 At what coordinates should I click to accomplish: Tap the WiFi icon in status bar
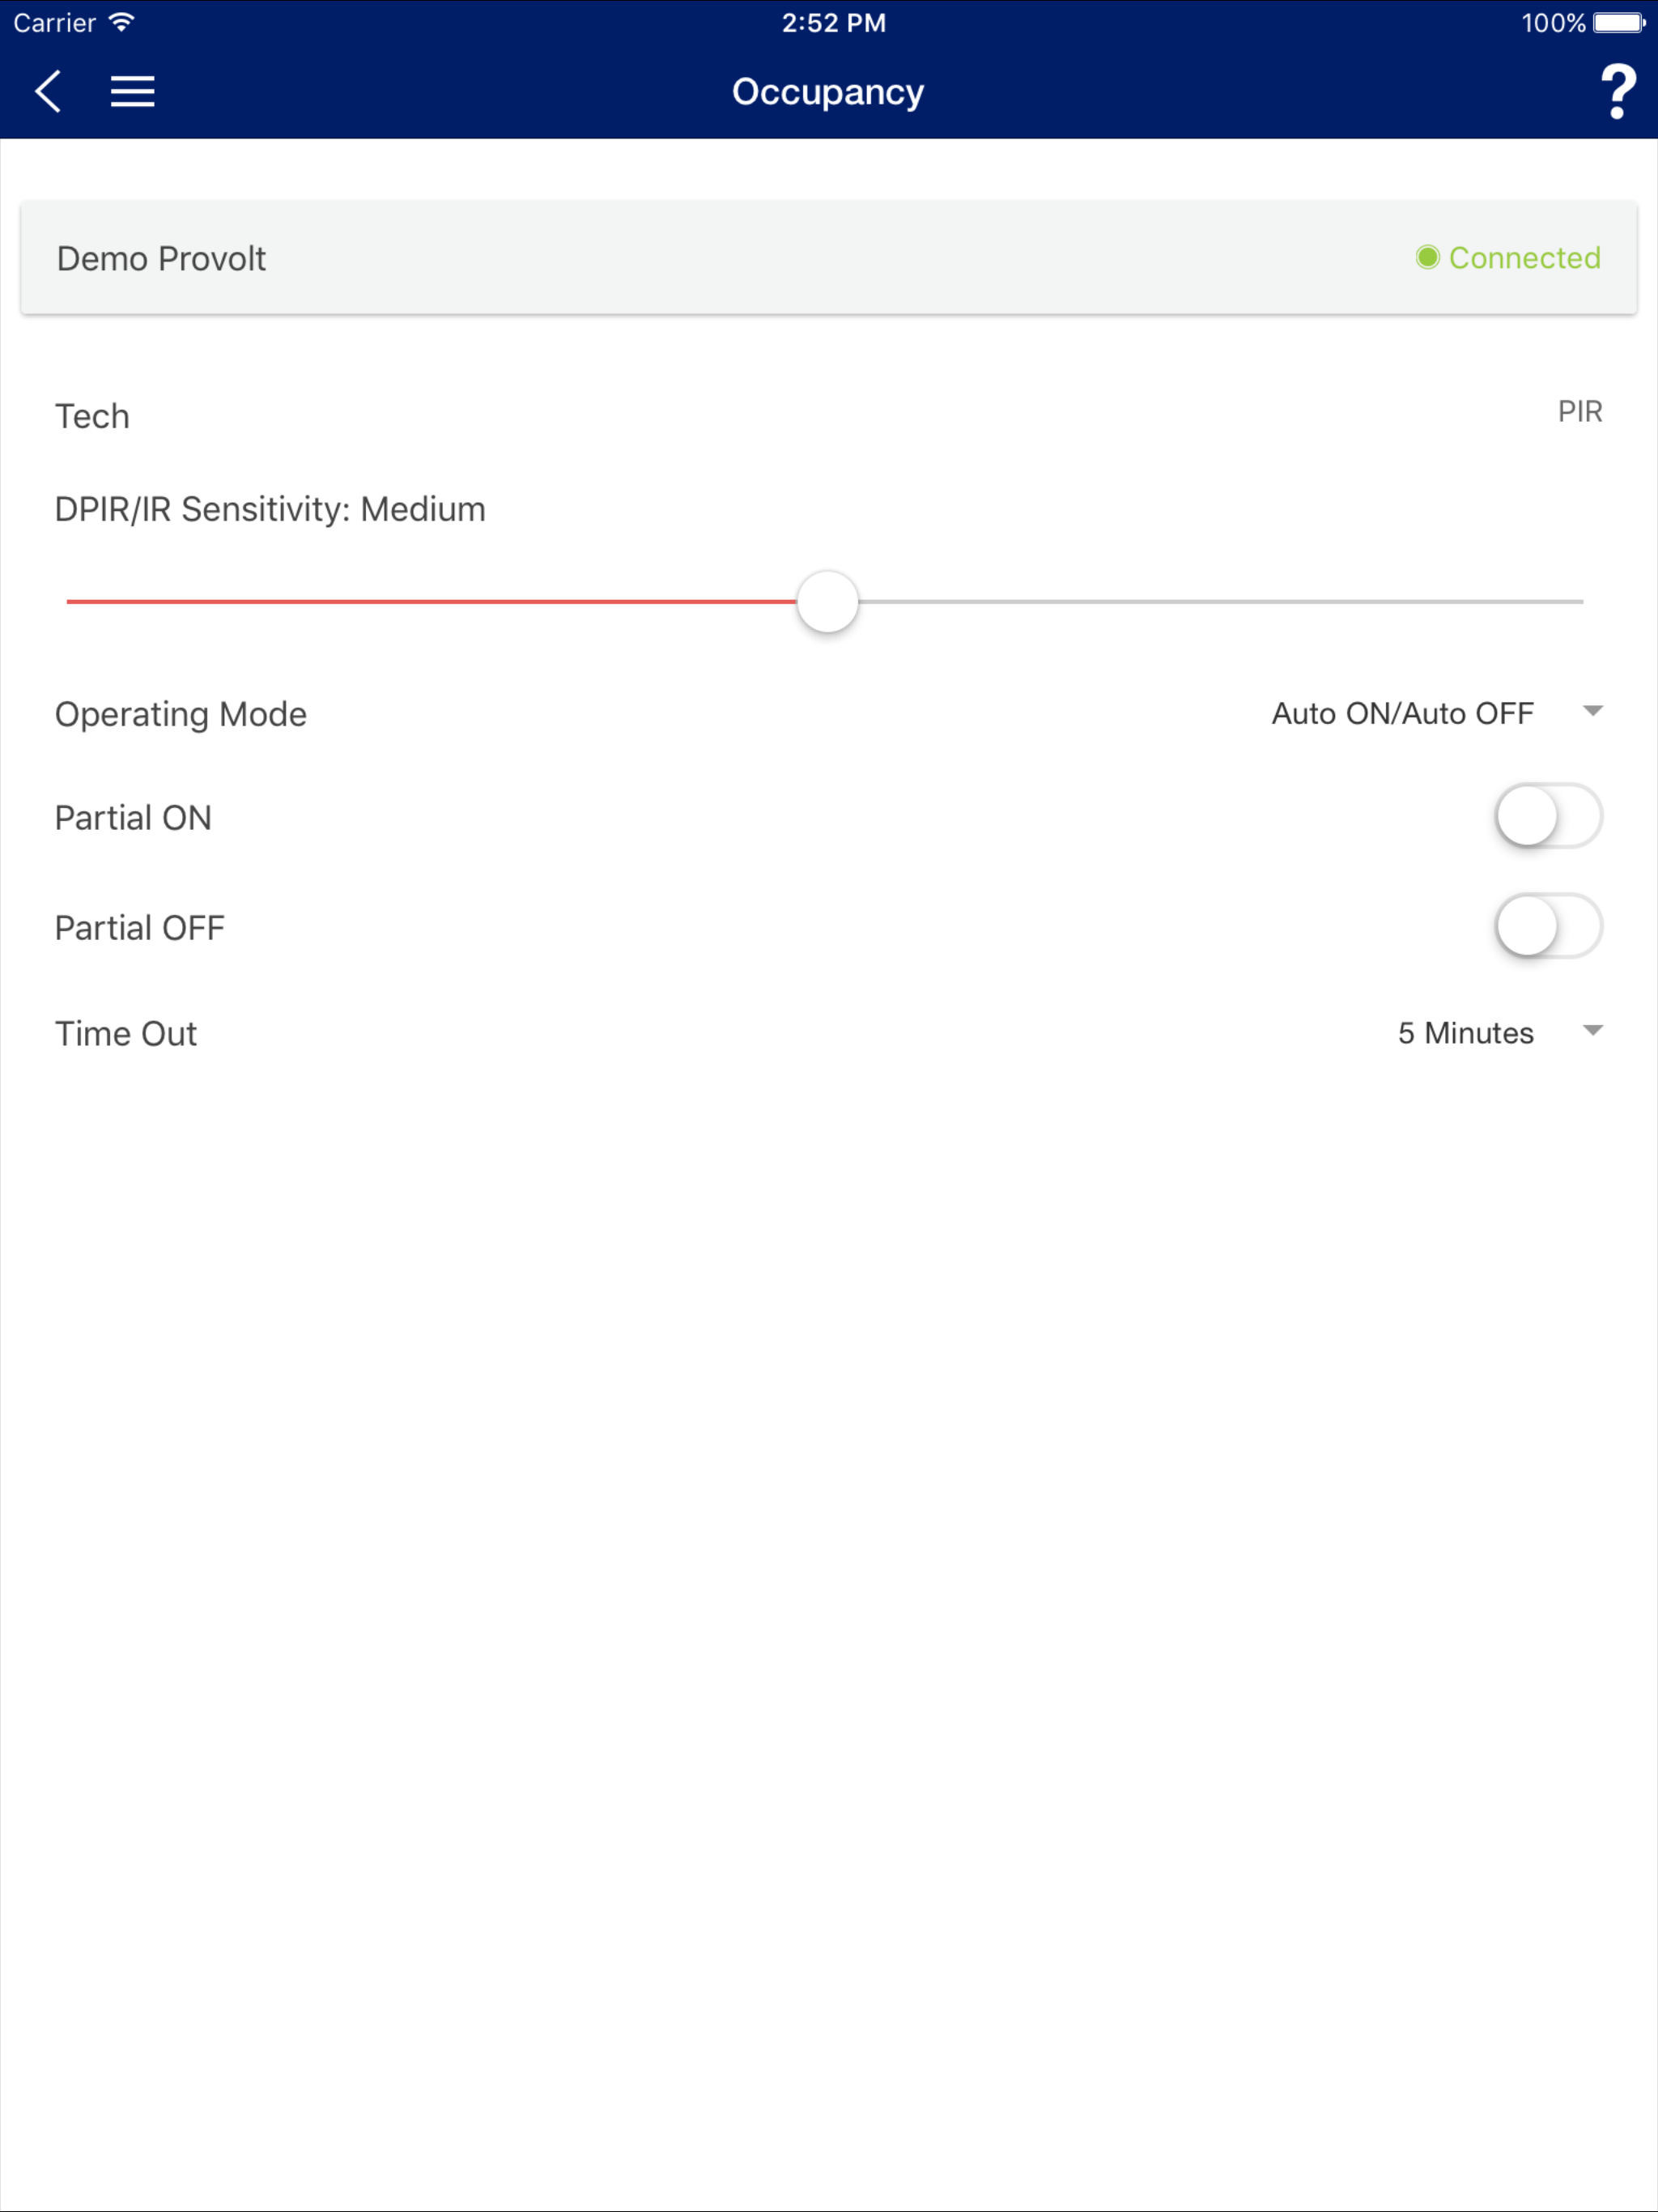pos(121,22)
